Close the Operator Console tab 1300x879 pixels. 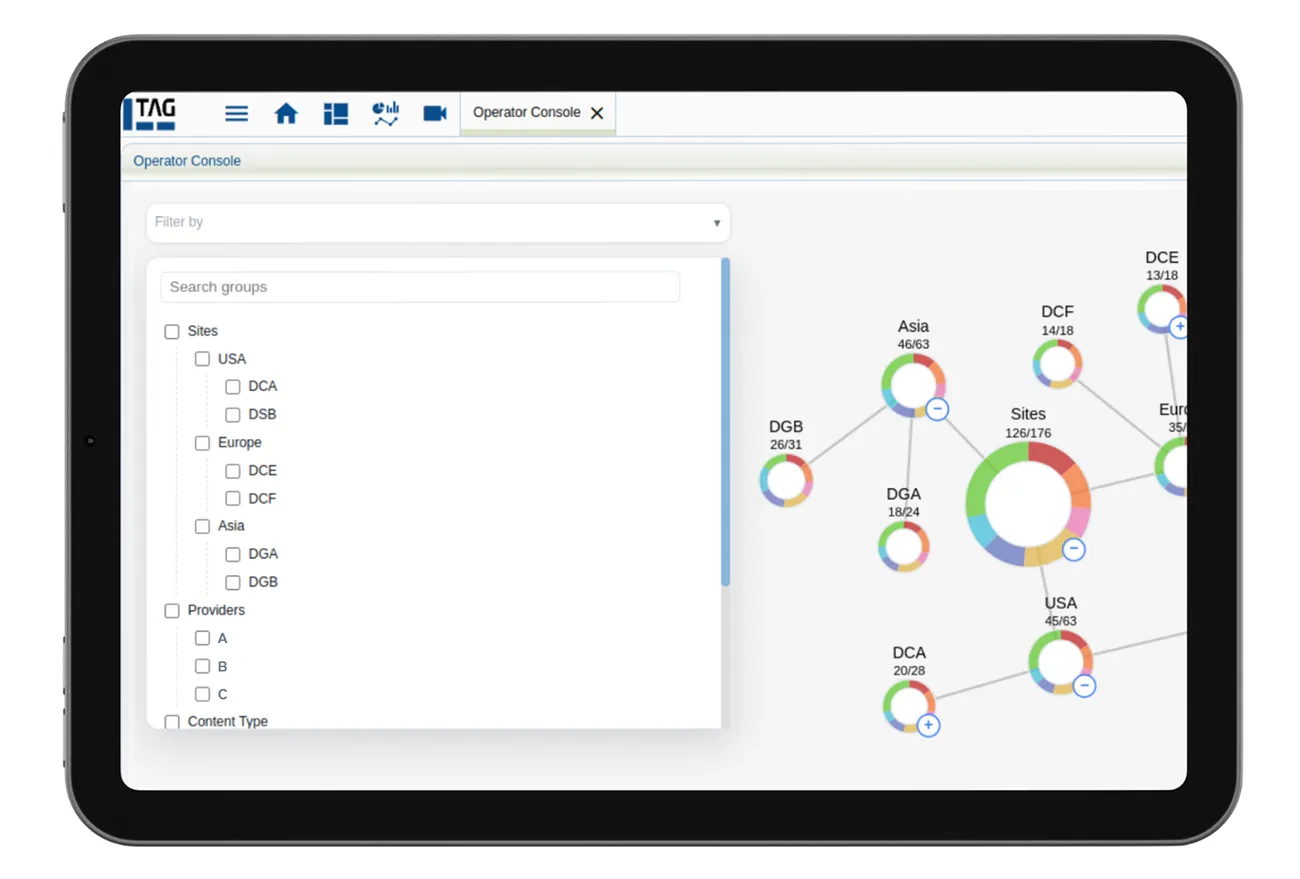(597, 114)
